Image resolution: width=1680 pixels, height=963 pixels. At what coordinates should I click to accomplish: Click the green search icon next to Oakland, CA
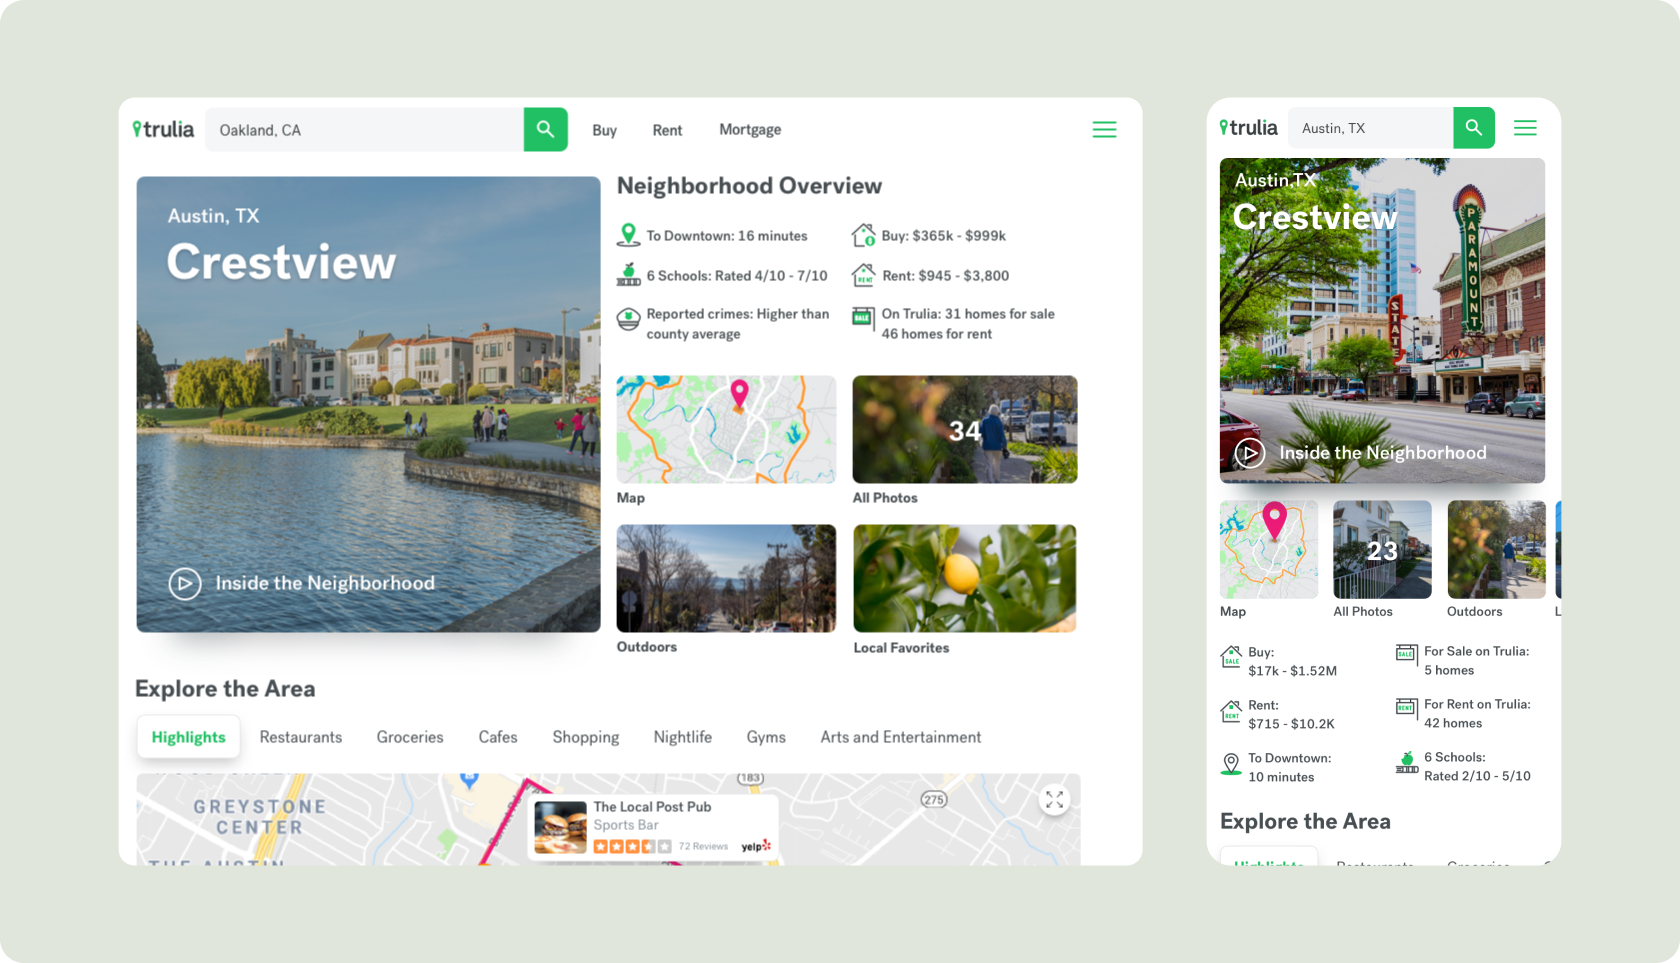(545, 129)
